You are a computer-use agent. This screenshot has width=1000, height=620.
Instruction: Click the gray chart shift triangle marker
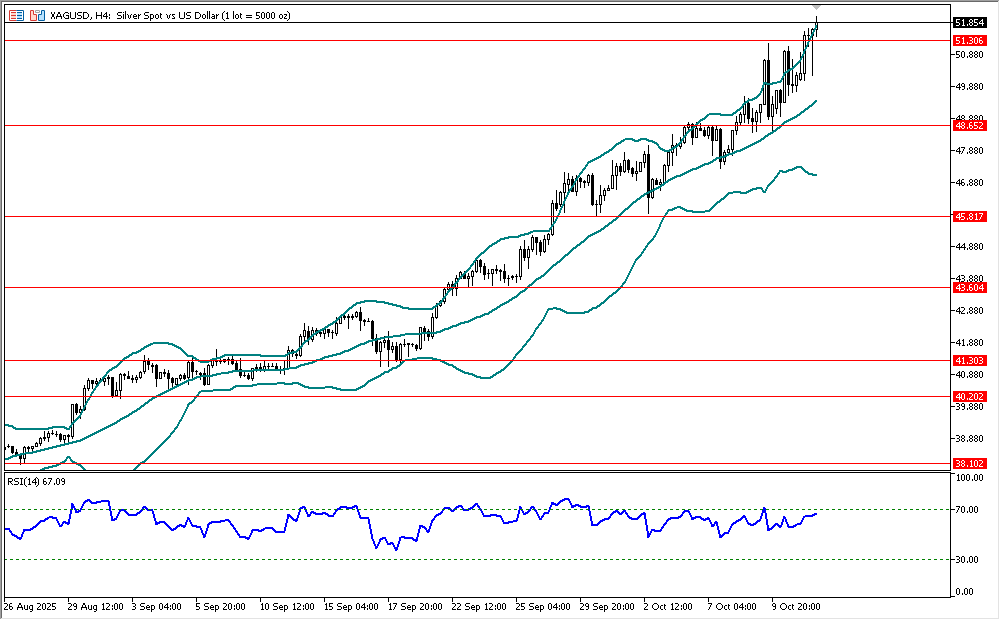click(x=817, y=8)
